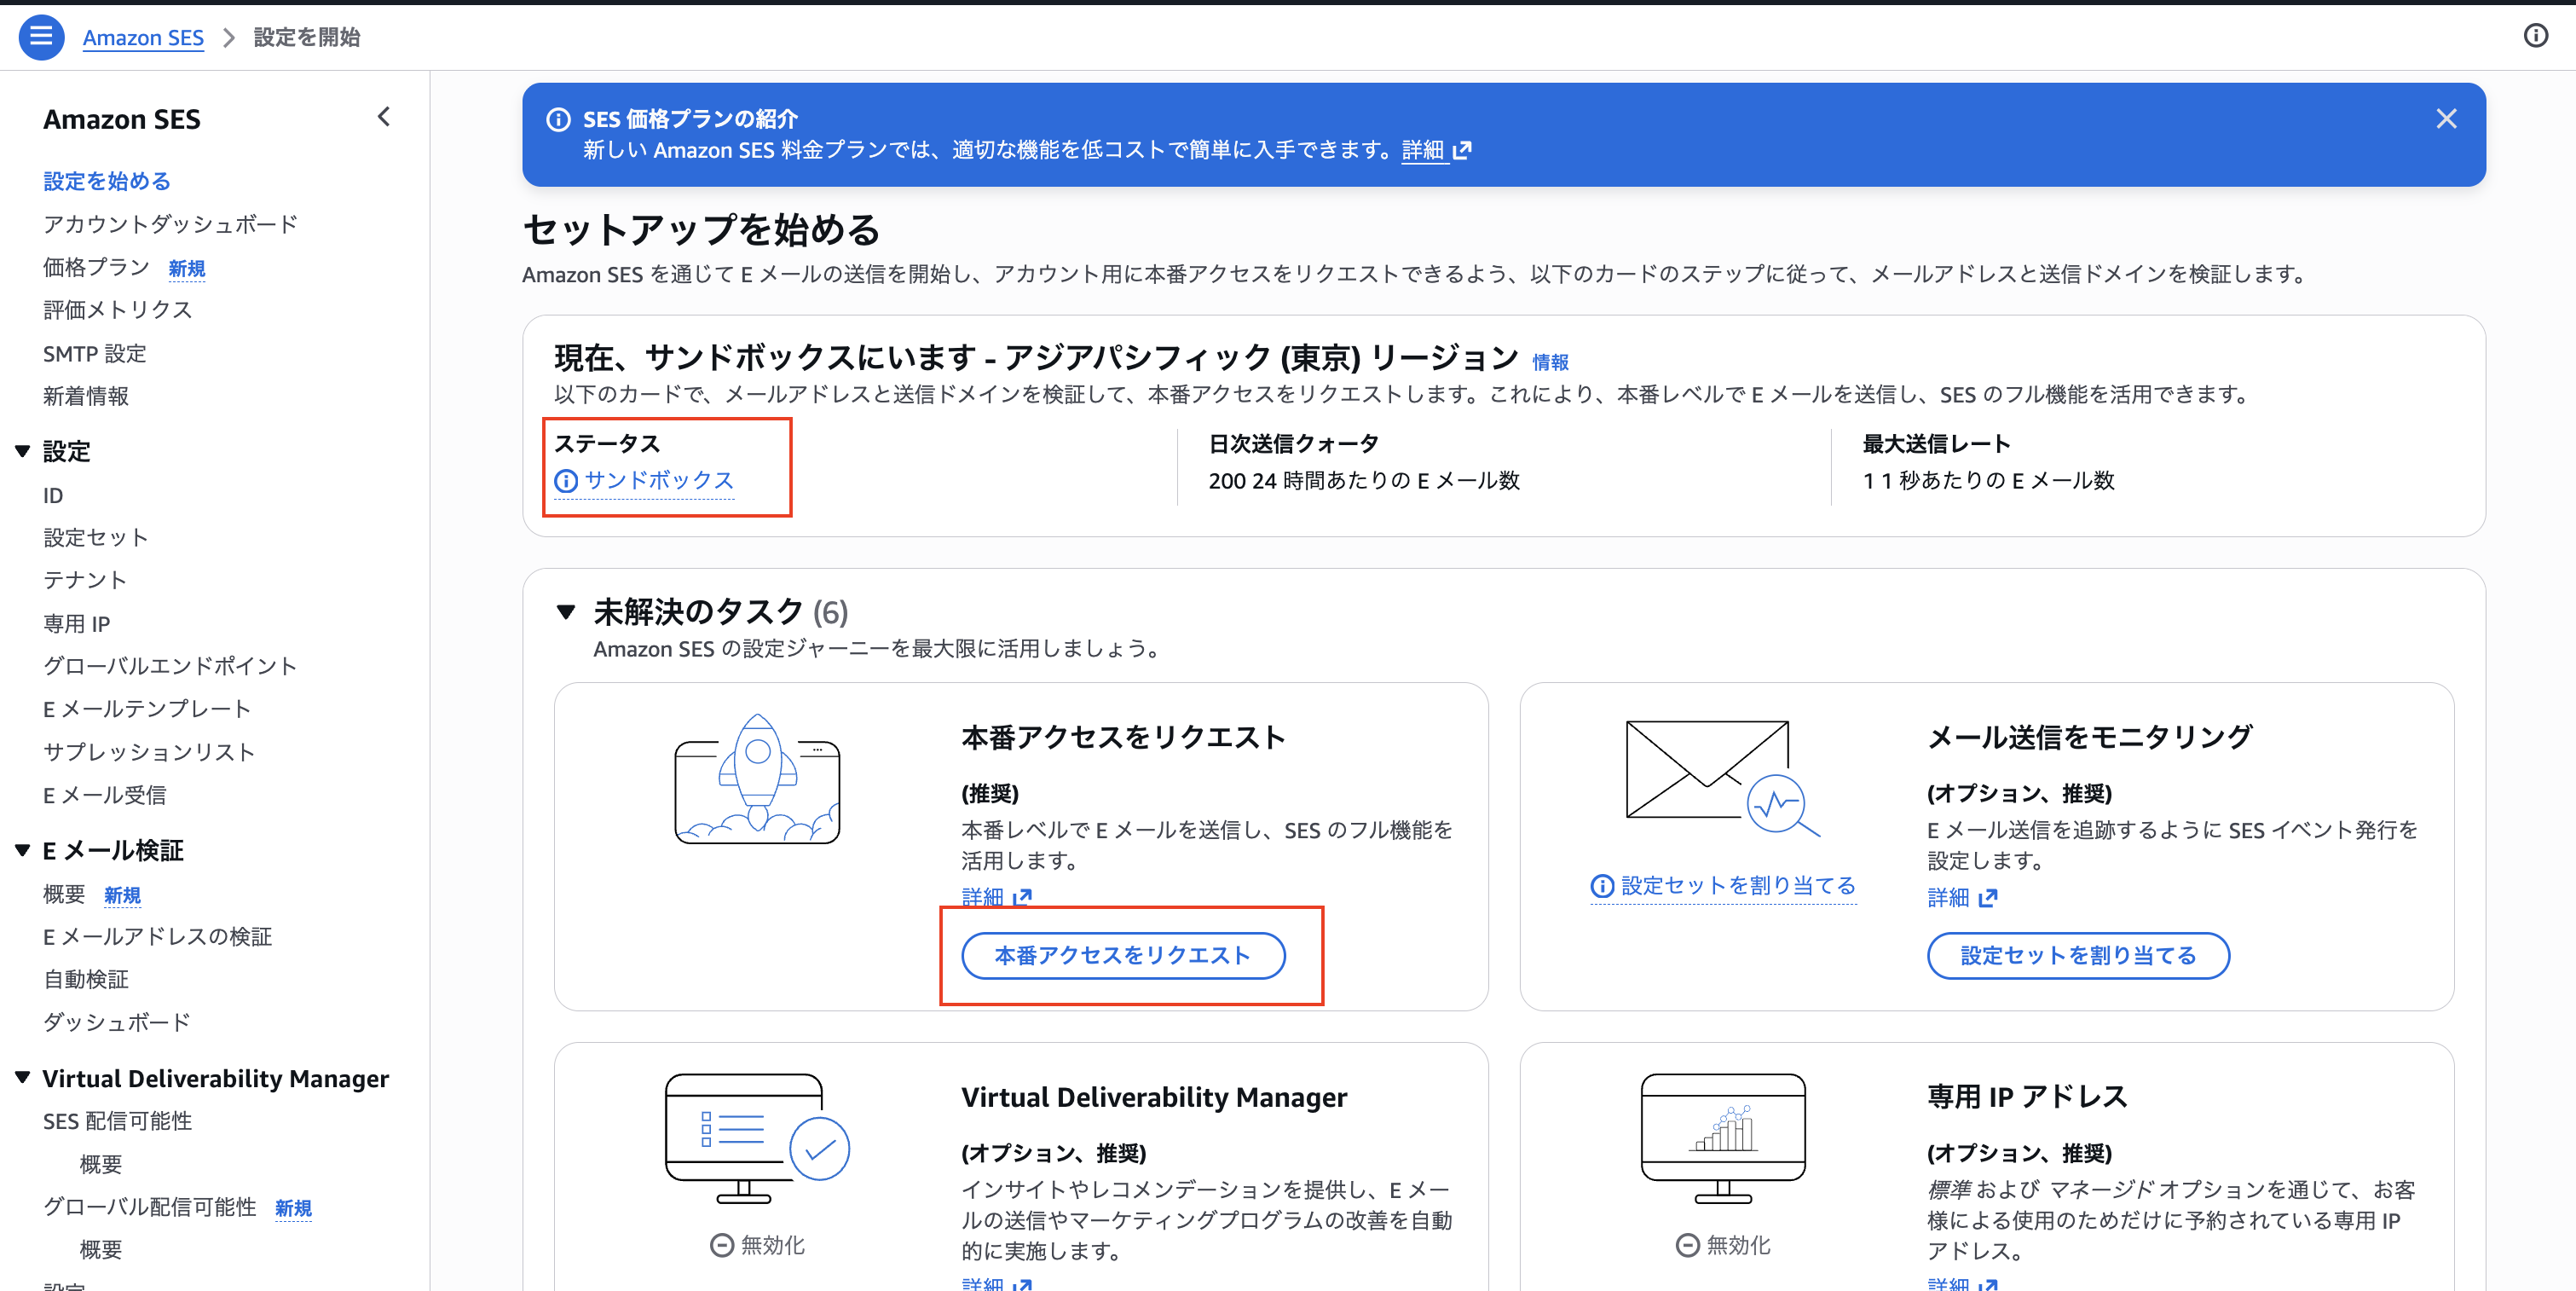Collapse the 設定 section in sidebar
This screenshot has height=1291, width=2576.
point(22,452)
